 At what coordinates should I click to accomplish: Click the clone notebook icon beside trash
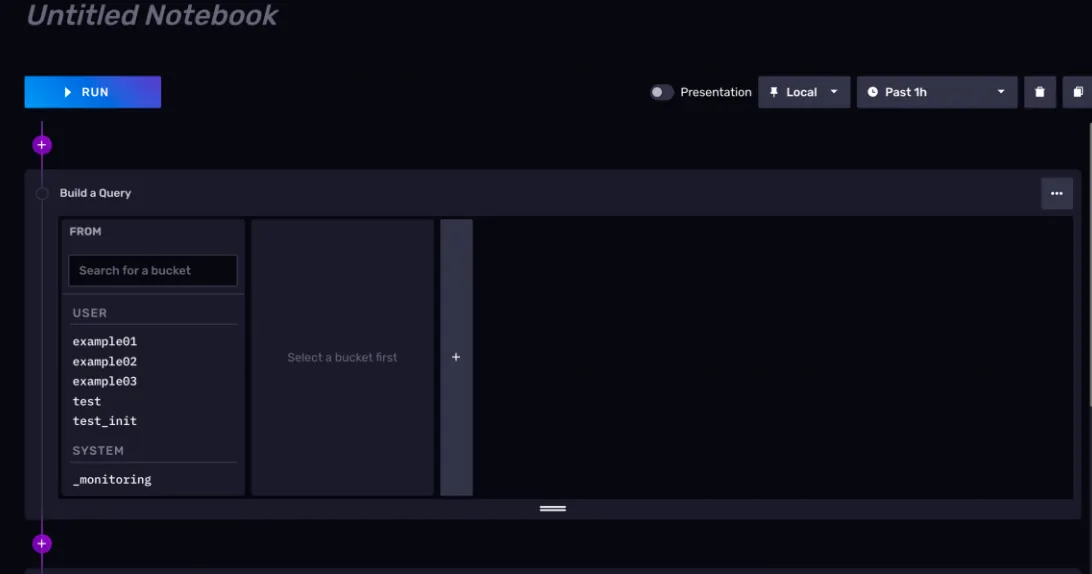pos(1078,92)
